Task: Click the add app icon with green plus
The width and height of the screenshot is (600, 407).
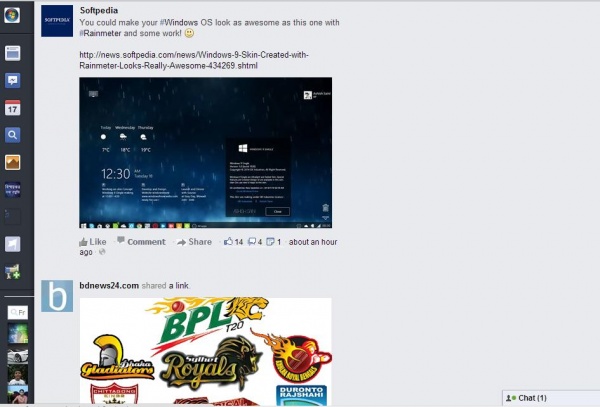Action: tap(13, 271)
